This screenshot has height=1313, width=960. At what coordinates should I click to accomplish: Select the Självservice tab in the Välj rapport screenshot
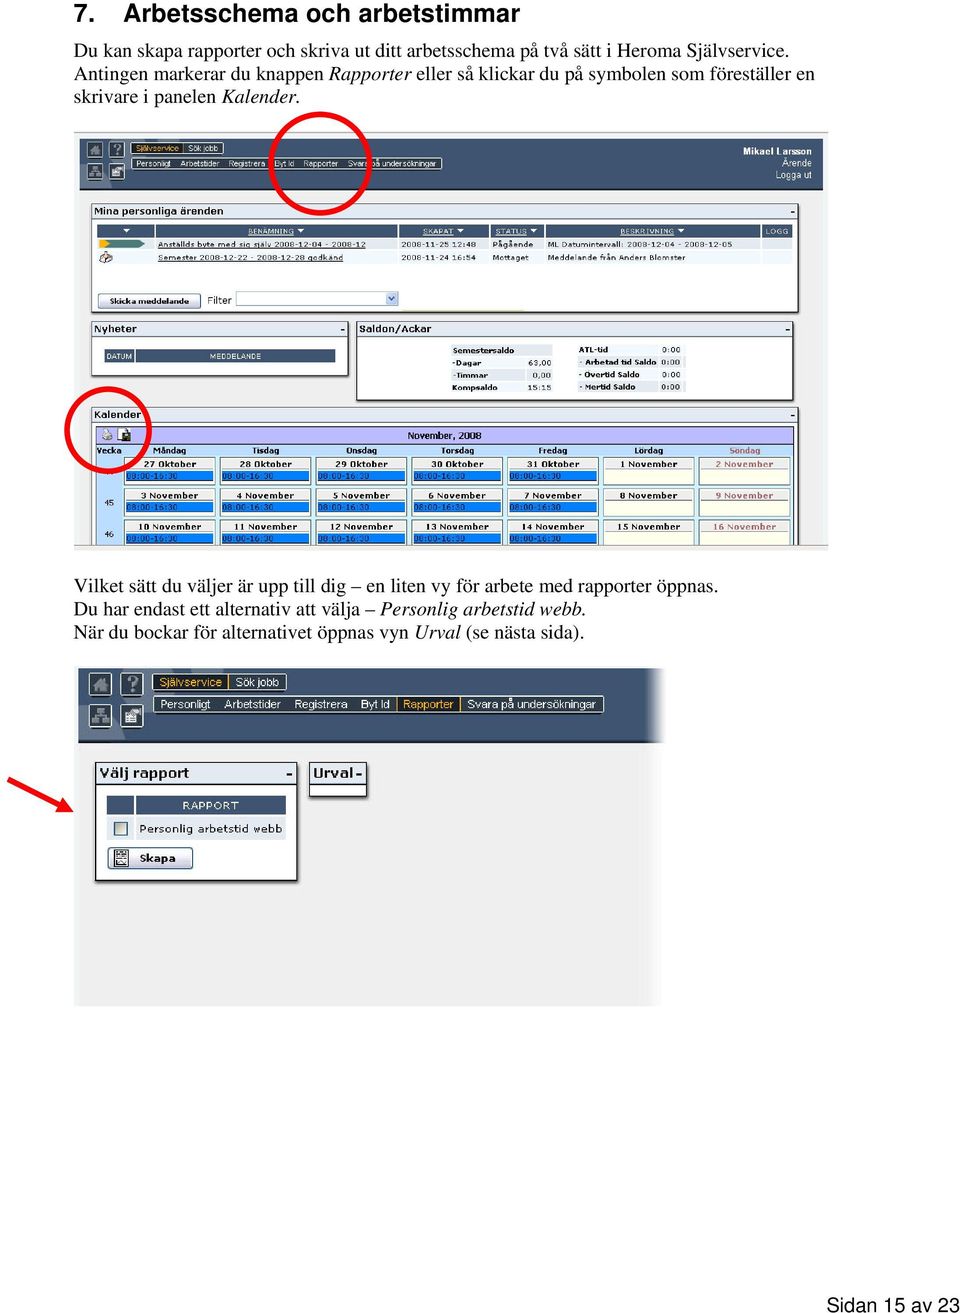[x=190, y=682]
